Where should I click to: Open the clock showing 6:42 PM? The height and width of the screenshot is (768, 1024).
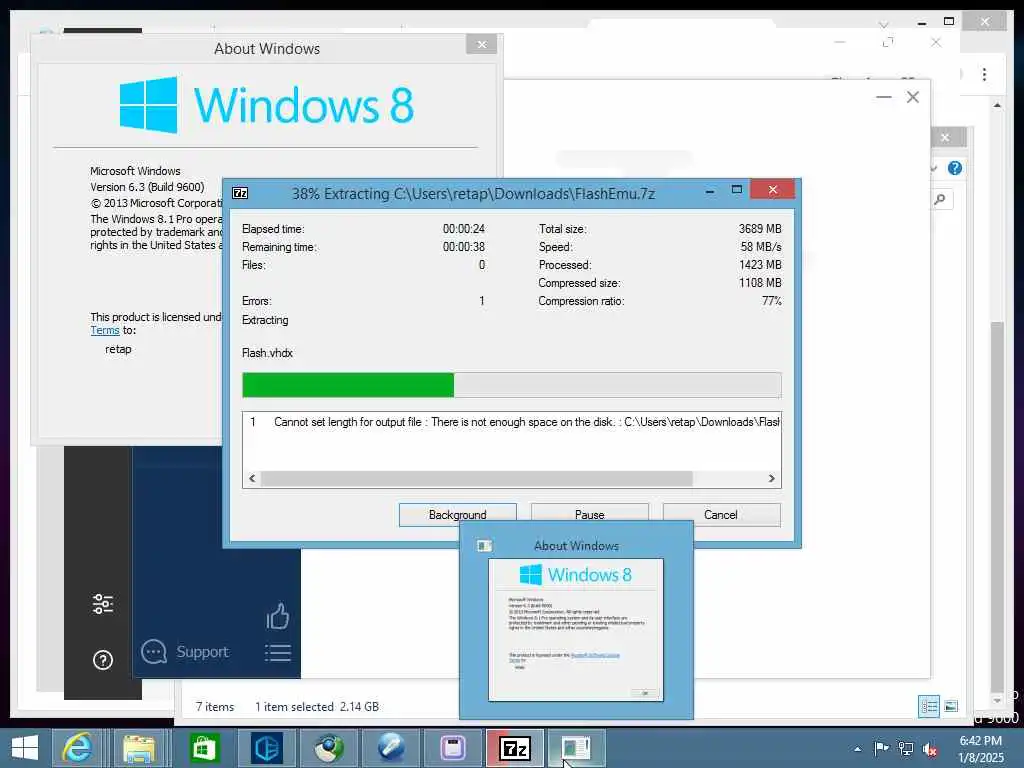click(980, 749)
